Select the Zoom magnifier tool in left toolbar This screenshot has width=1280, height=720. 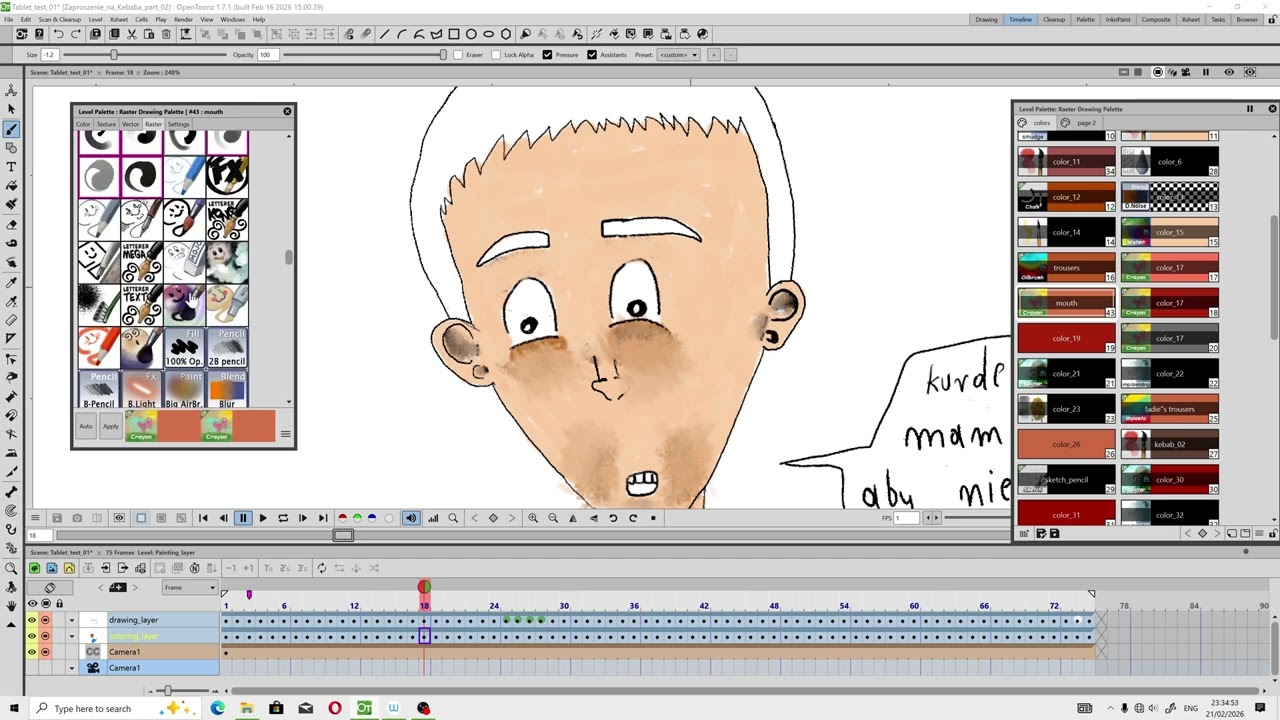pyautogui.click(x=11, y=568)
